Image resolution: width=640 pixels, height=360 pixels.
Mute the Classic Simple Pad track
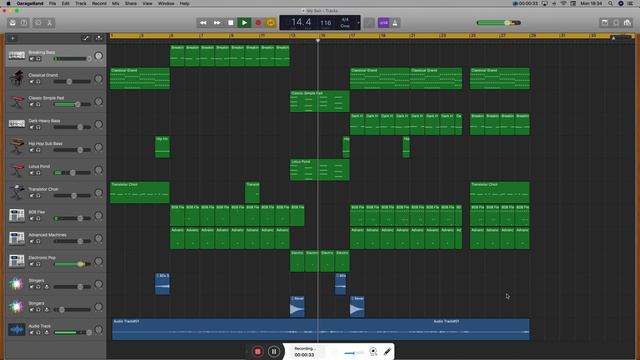32,104
